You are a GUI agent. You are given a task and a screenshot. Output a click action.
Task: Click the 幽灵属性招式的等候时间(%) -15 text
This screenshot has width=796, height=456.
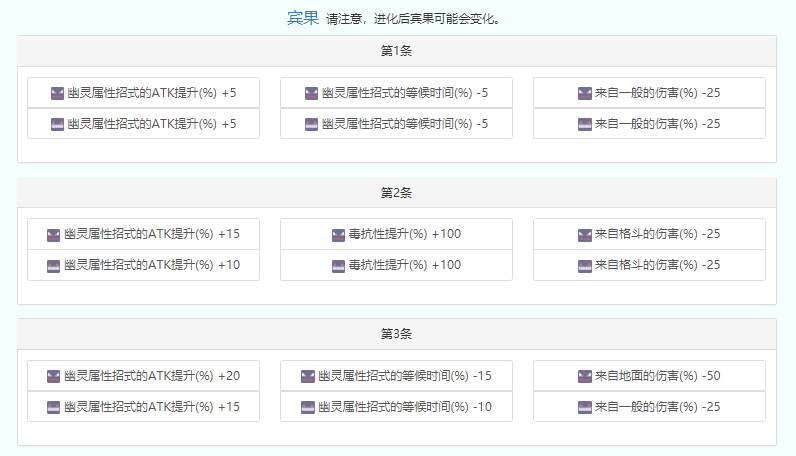(x=405, y=376)
